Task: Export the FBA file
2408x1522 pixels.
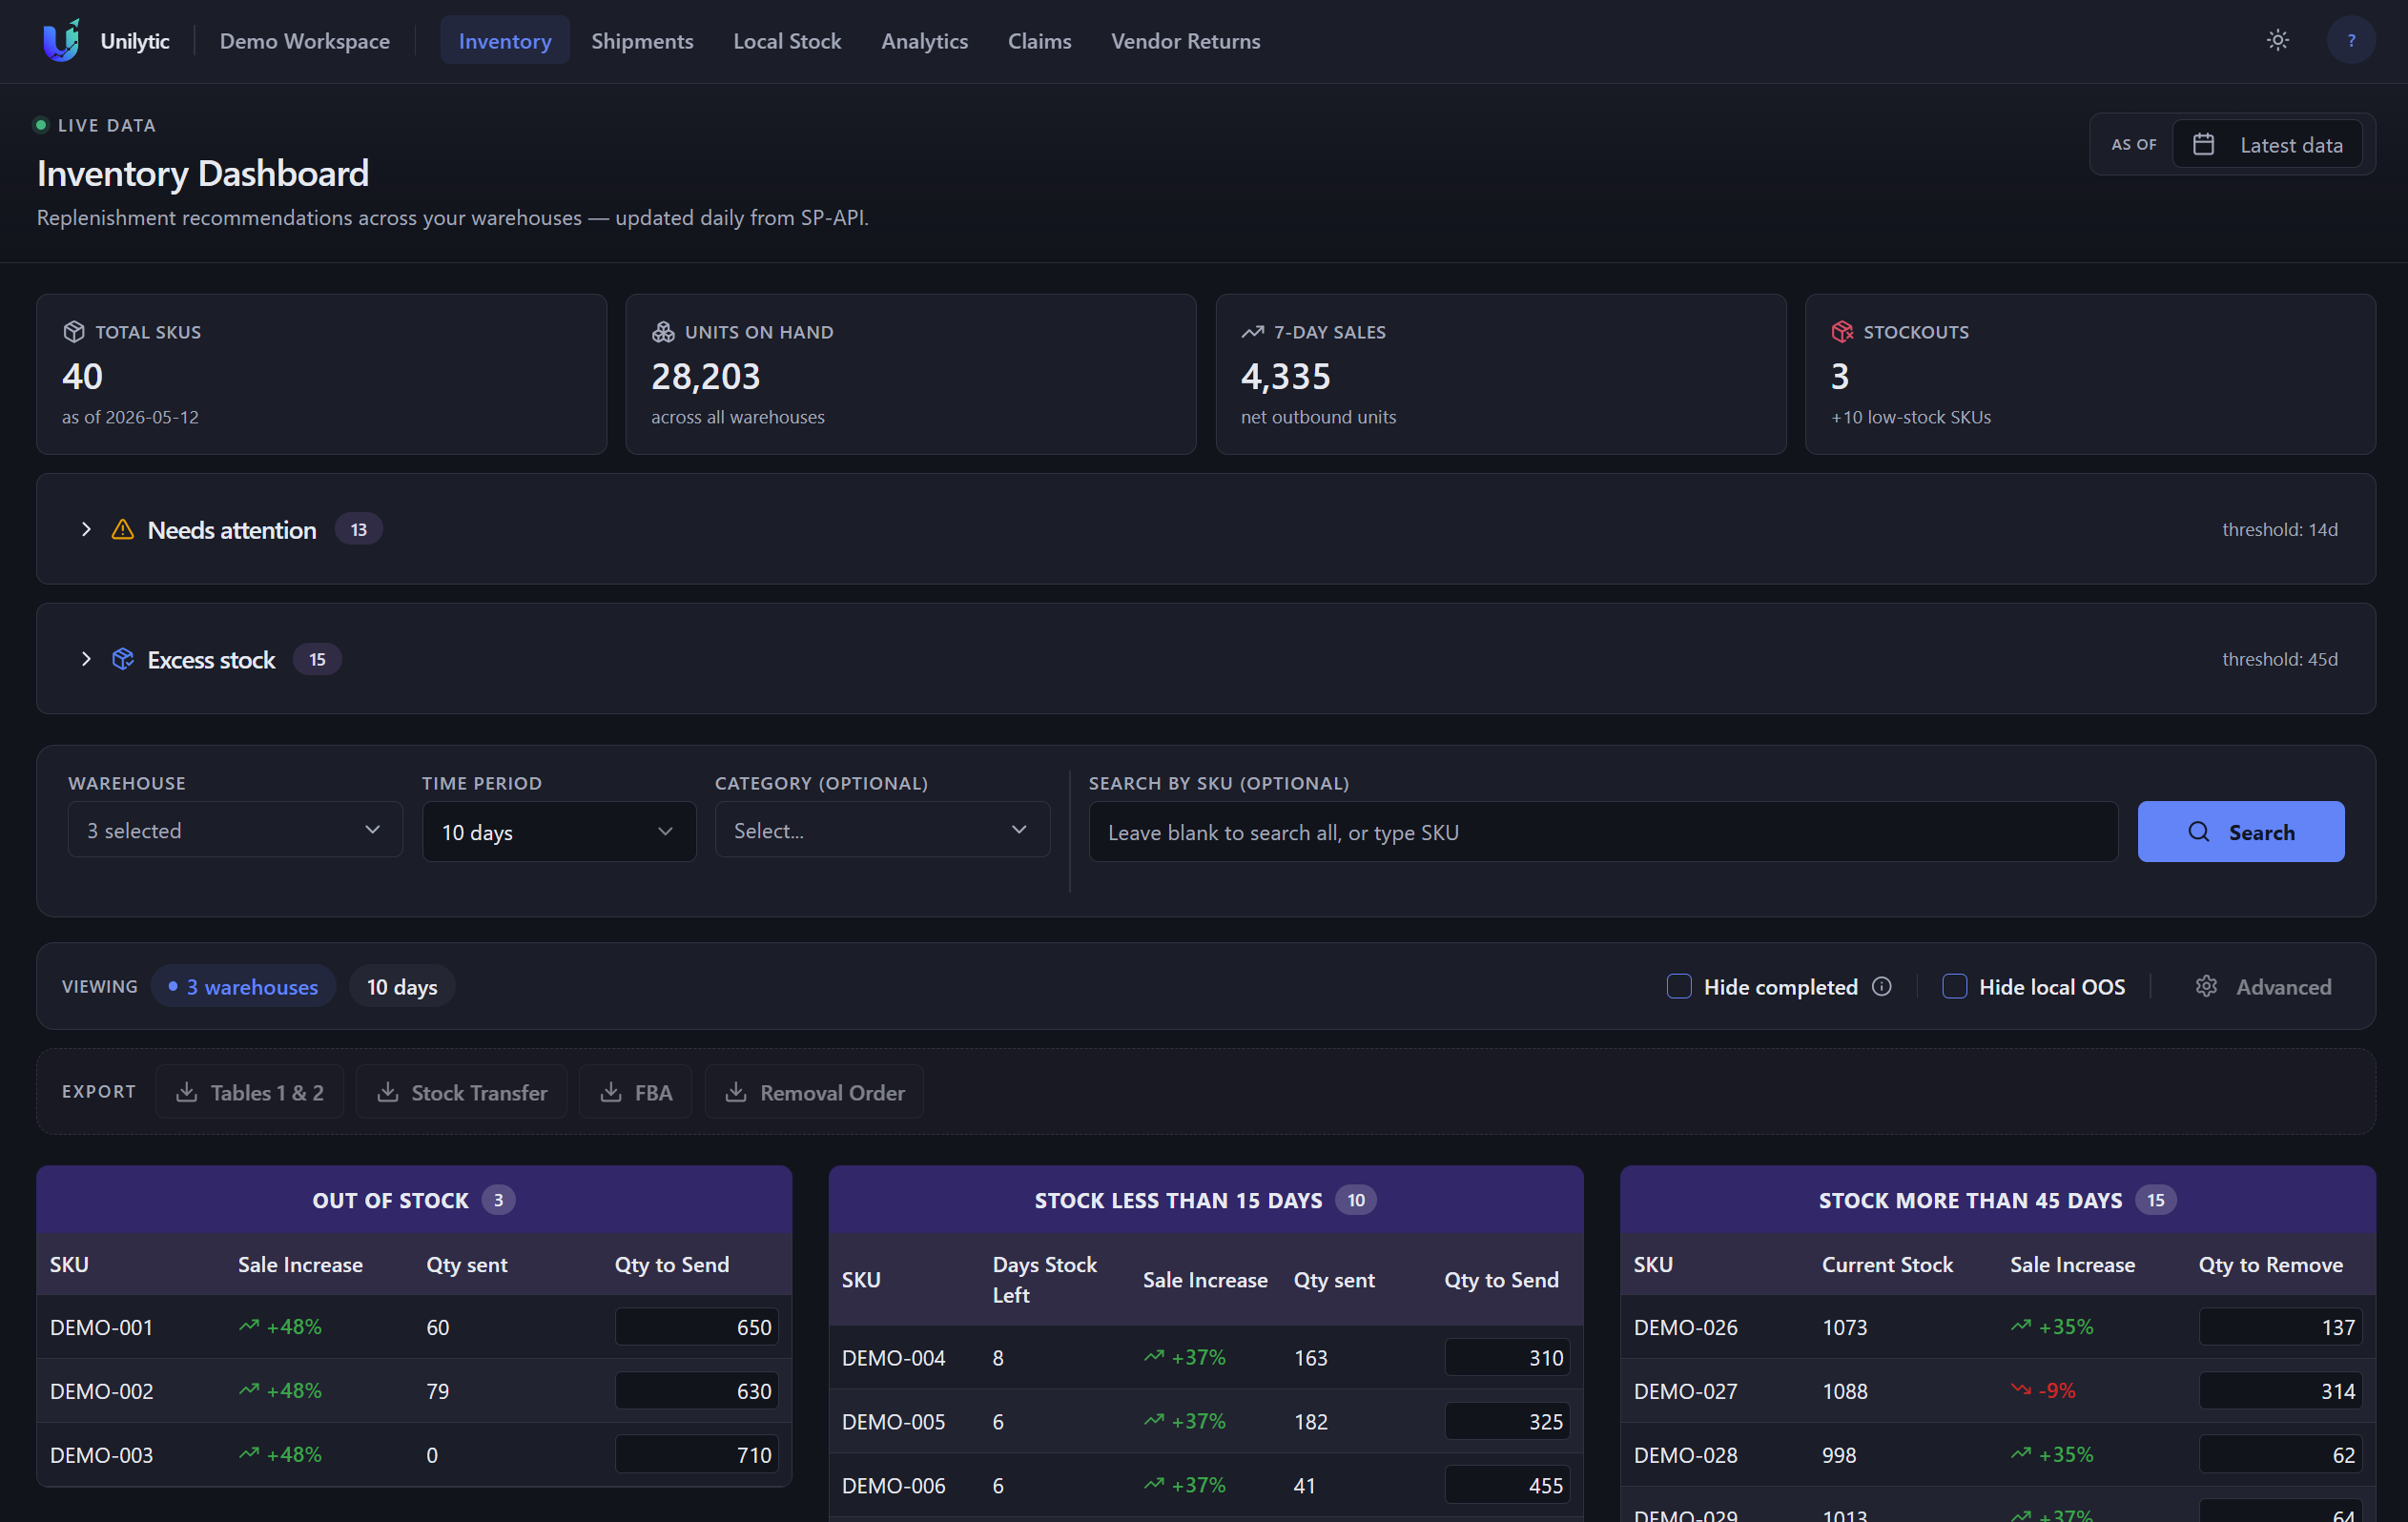Action: coord(636,1092)
